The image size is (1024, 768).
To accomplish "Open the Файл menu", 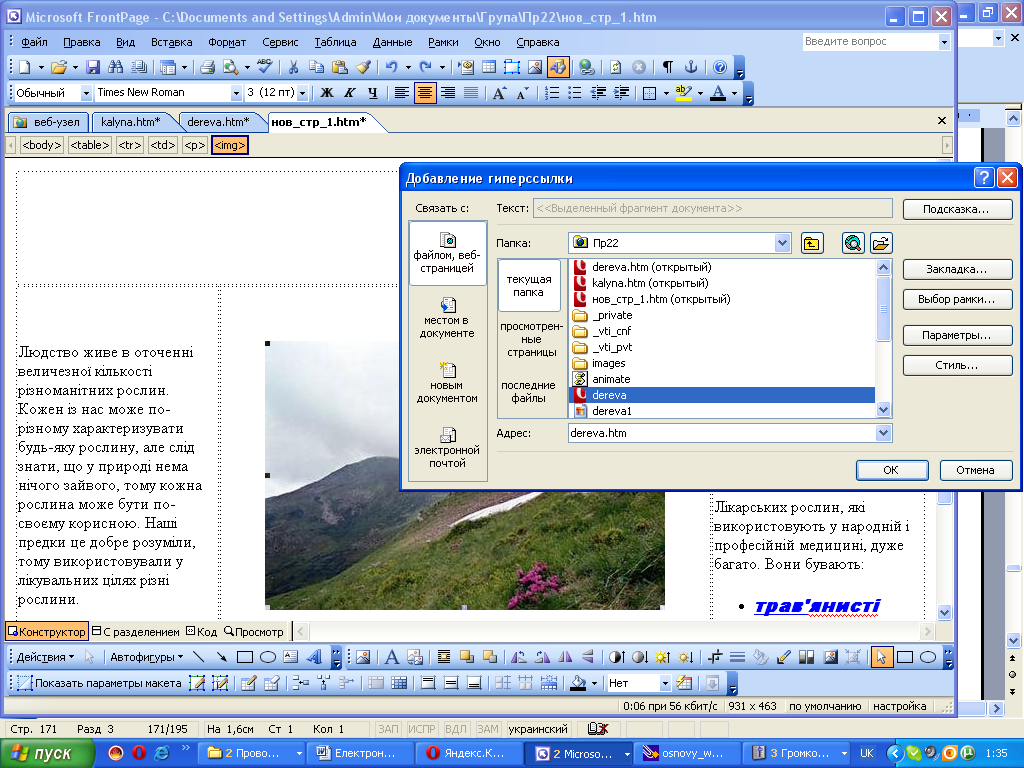I will coord(34,42).
